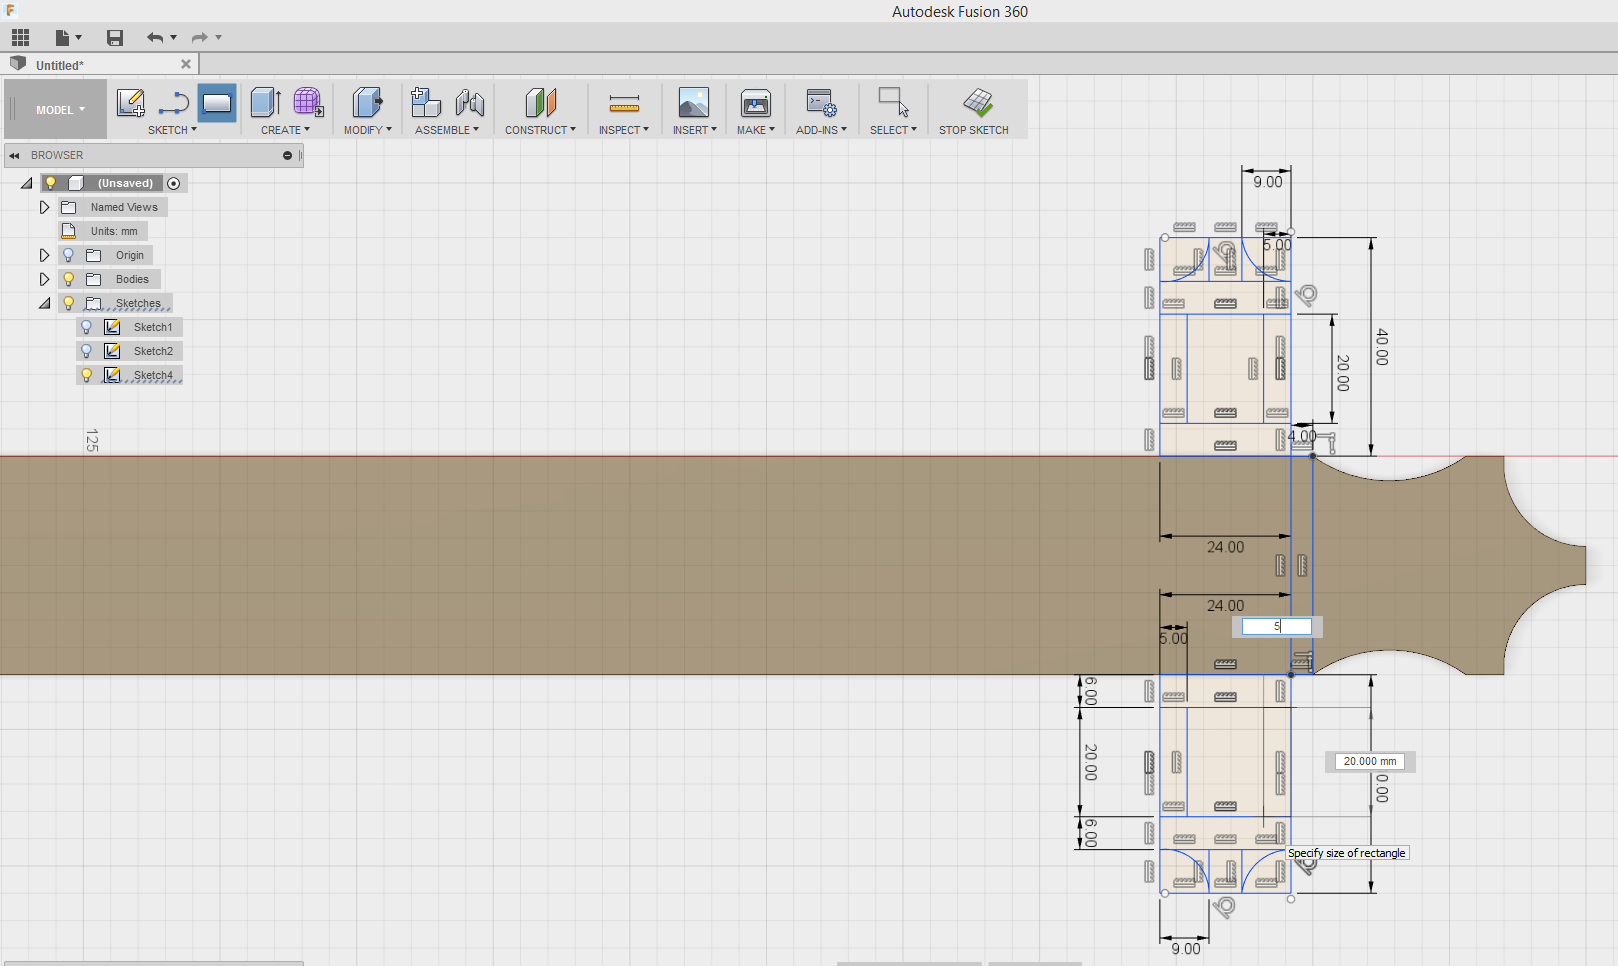Activate the Unsaved component radio button
This screenshot has width=1618, height=966.
[x=174, y=183]
